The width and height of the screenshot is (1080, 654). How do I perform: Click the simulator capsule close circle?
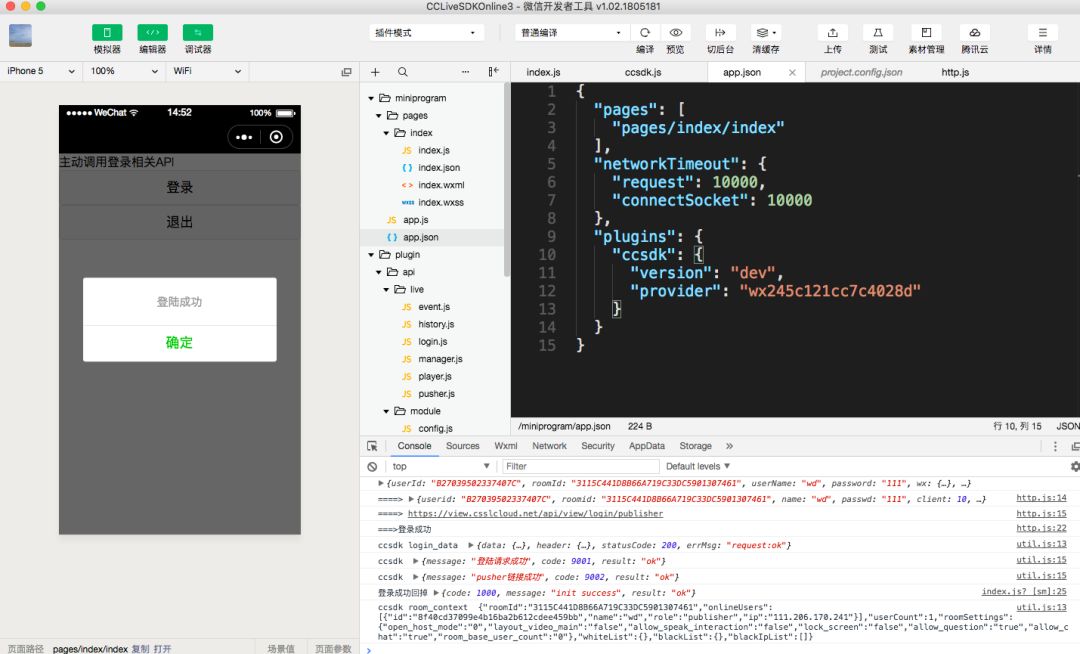[276, 137]
